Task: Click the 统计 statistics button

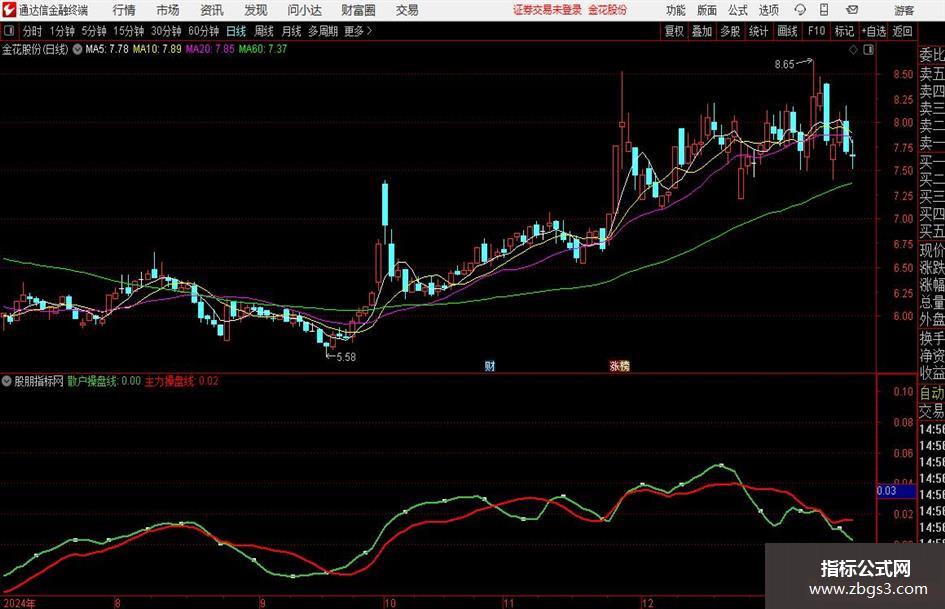Action: click(758, 31)
